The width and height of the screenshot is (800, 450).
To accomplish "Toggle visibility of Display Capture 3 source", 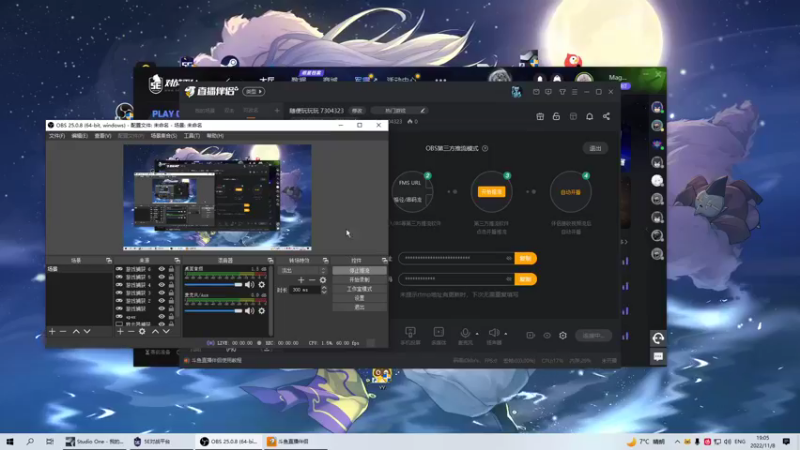I will click(162, 293).
